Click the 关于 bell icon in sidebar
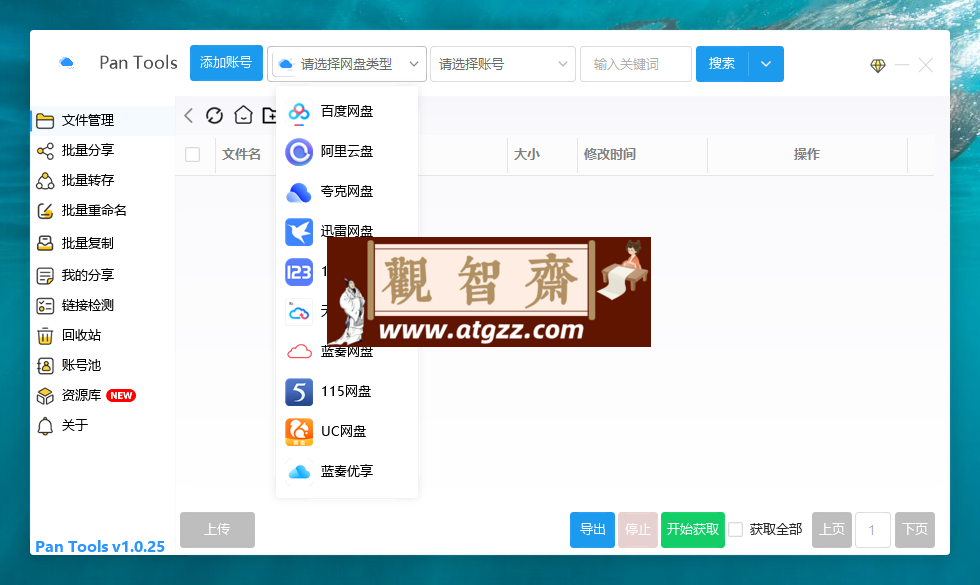 tap(45, 426)
